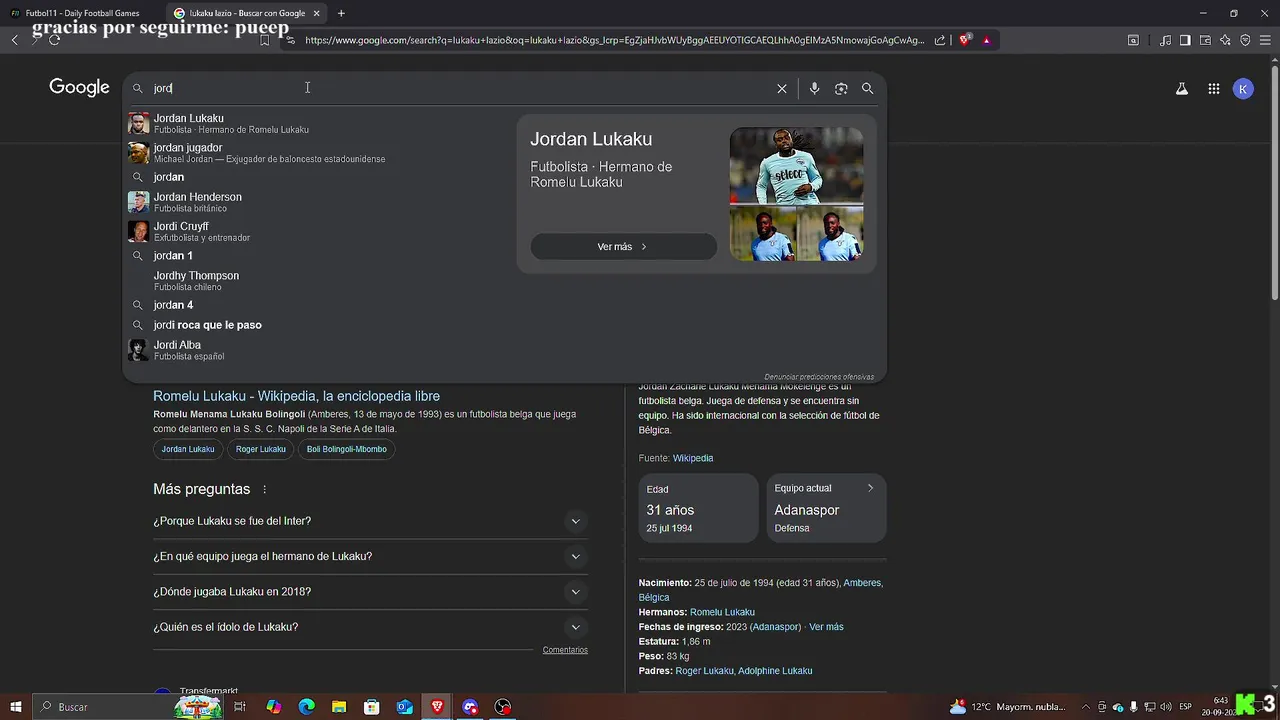The image size is (1280, 720).
Task: Click into the Google search text field
Action: click(x=460, y=88)
